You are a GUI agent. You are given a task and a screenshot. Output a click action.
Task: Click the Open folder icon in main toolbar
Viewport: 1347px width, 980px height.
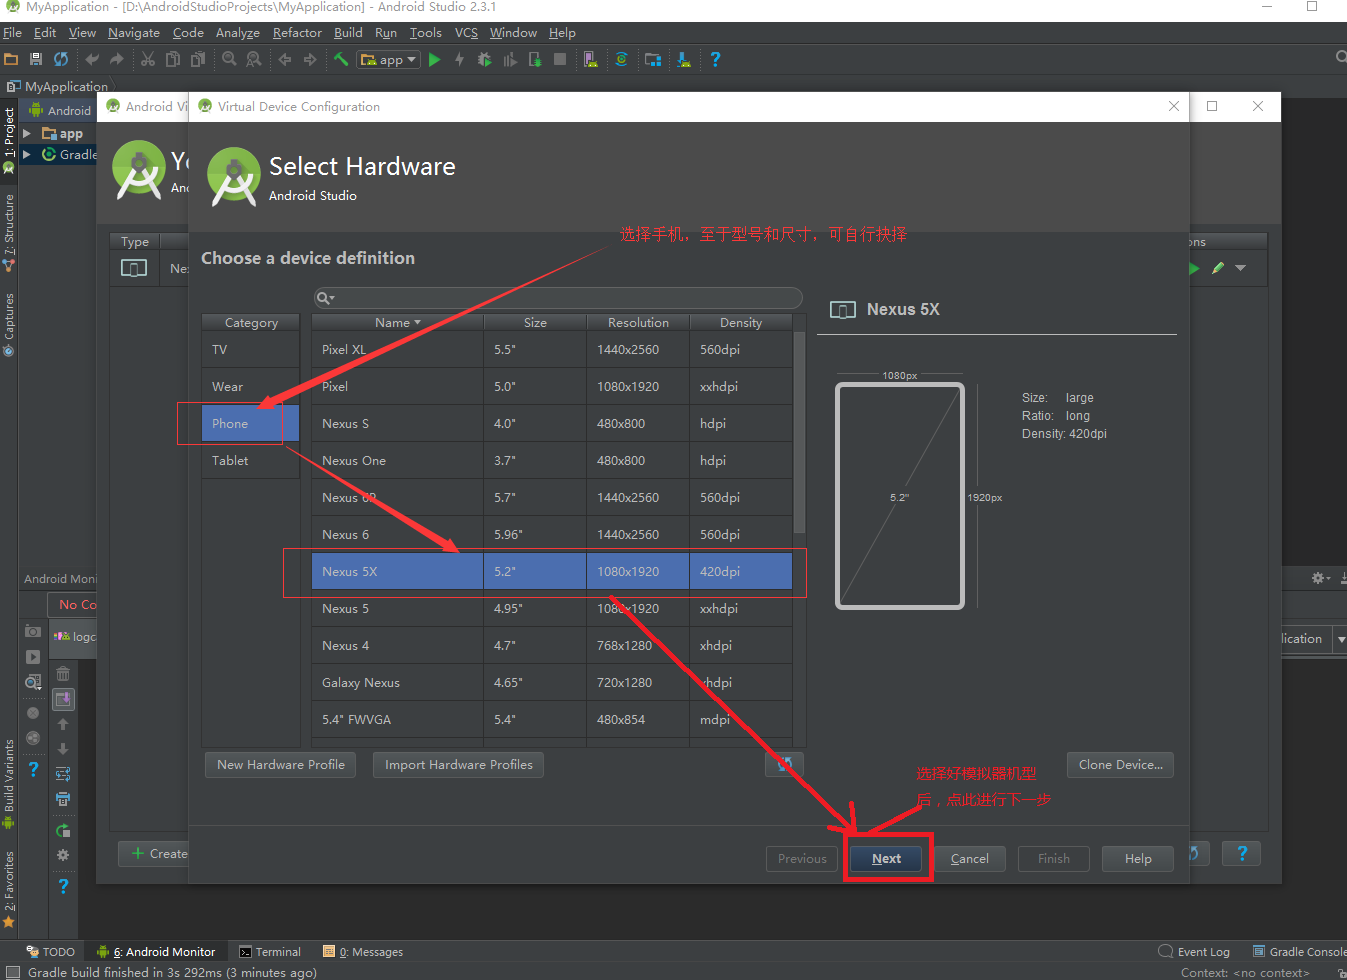(x=11, y=59)
